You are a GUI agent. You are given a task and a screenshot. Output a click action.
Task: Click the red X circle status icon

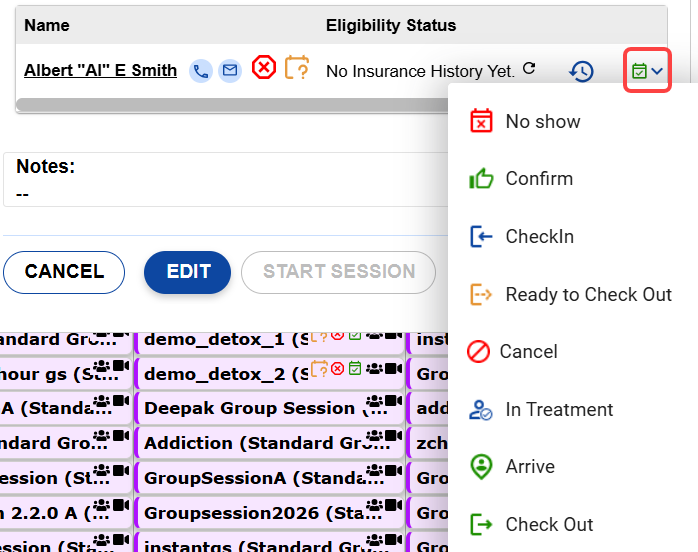(263, 68)
